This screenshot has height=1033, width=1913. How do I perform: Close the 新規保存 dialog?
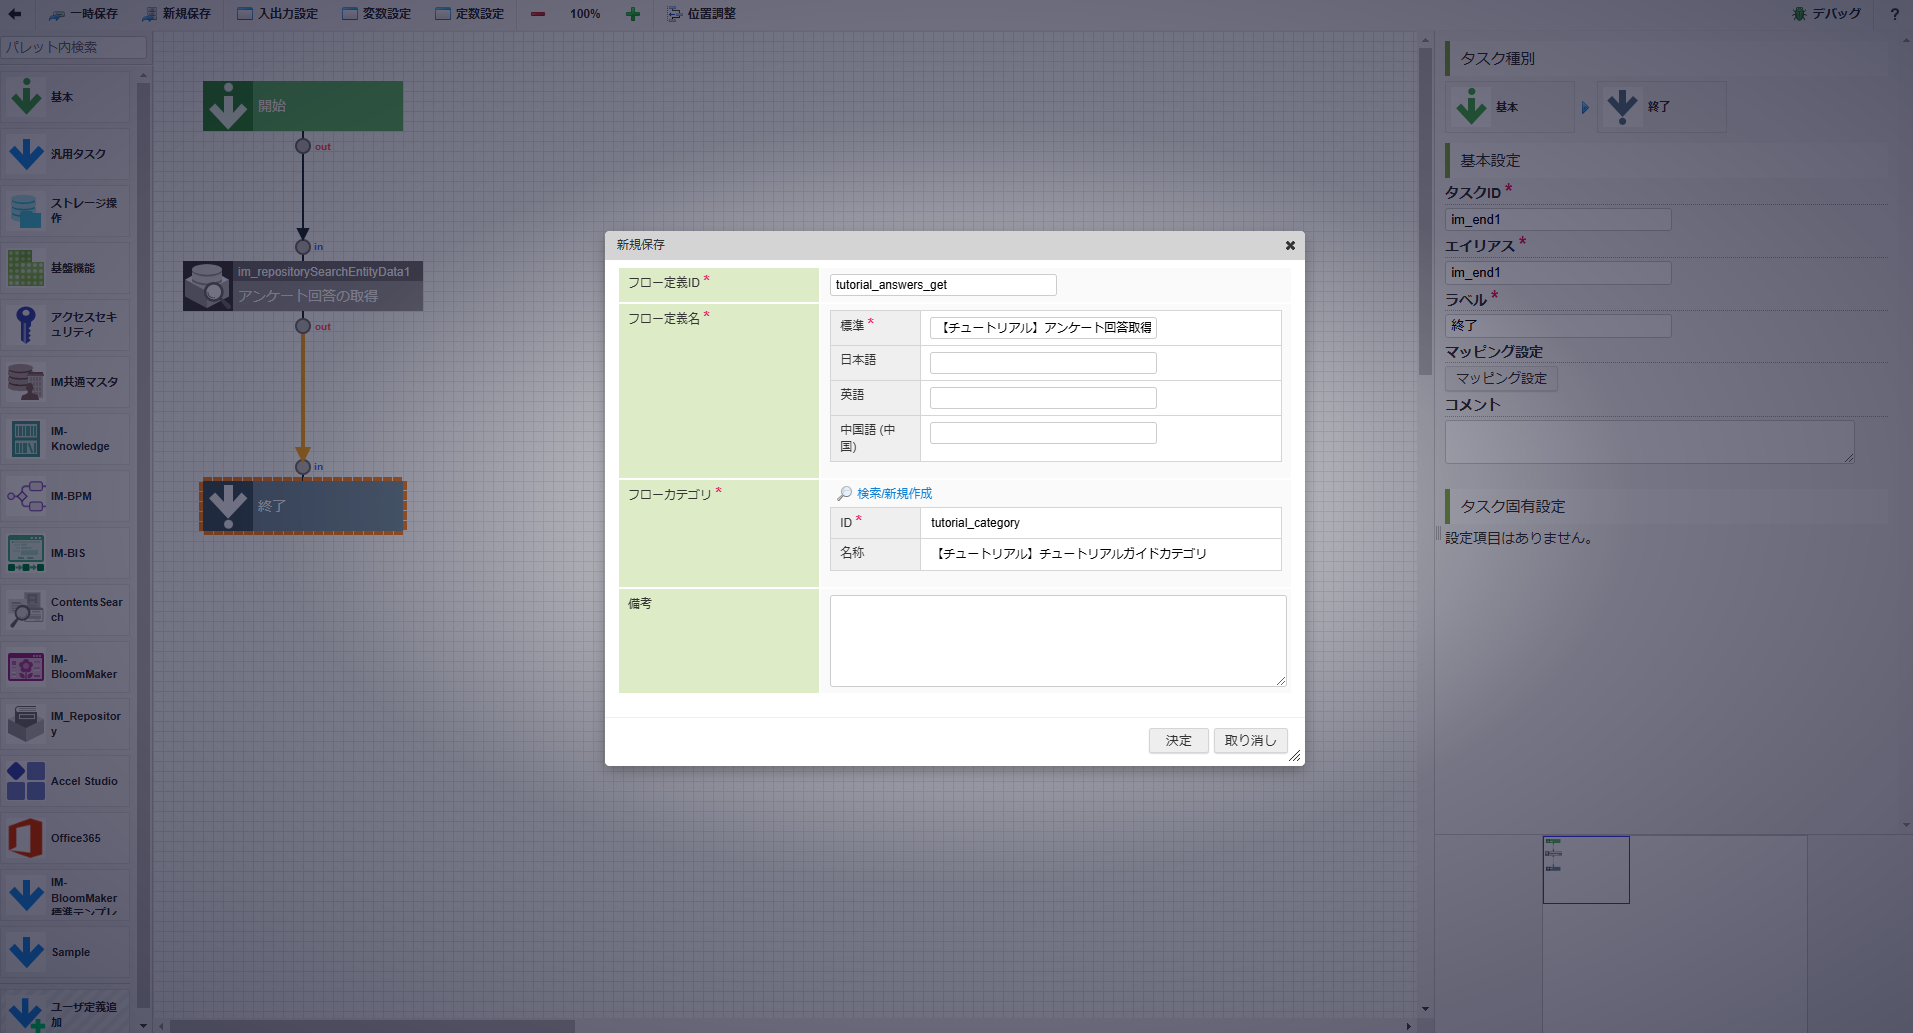point(1290,245)
